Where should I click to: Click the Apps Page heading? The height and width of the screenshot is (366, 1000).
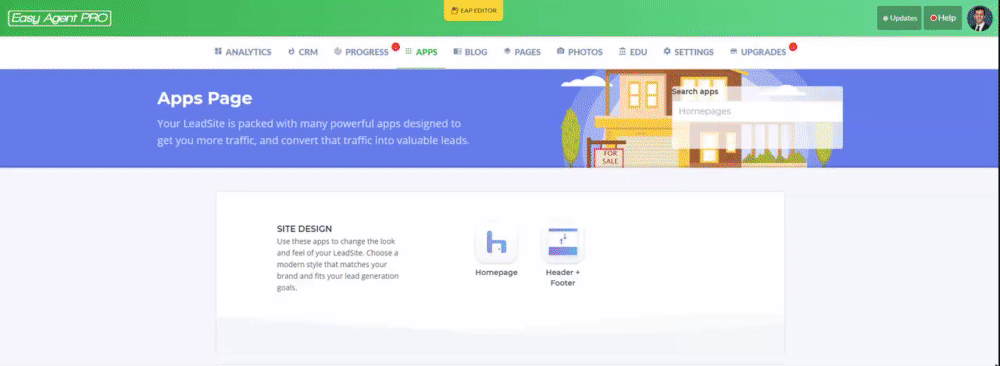coord(205,98)
